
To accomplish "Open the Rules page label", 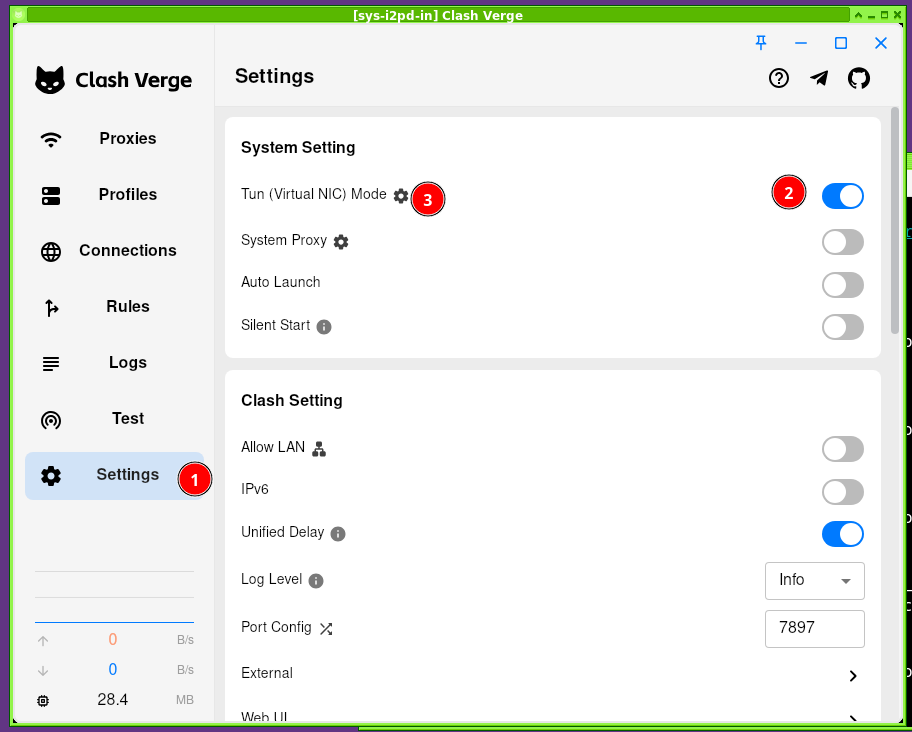I will click(128, 306).
